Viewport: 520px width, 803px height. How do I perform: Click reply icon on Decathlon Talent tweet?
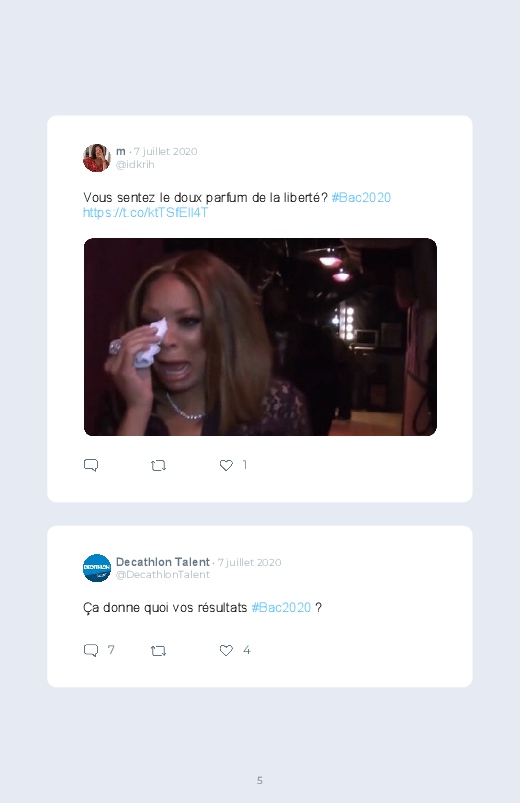coord(91,650)
